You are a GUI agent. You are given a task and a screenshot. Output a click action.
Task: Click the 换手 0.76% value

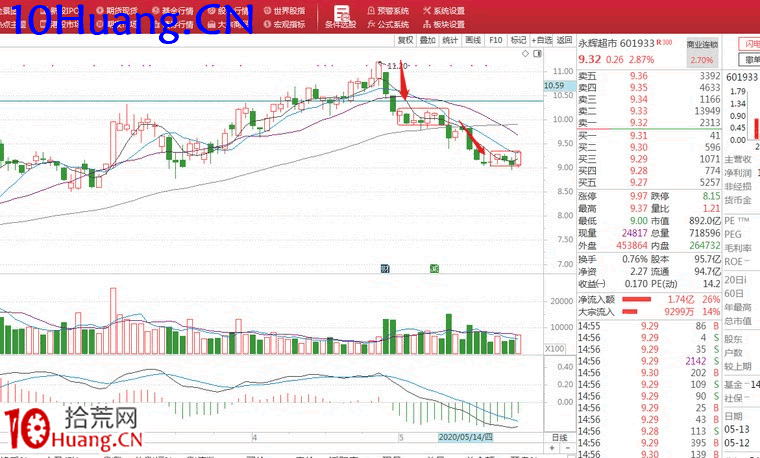(635, 259)
